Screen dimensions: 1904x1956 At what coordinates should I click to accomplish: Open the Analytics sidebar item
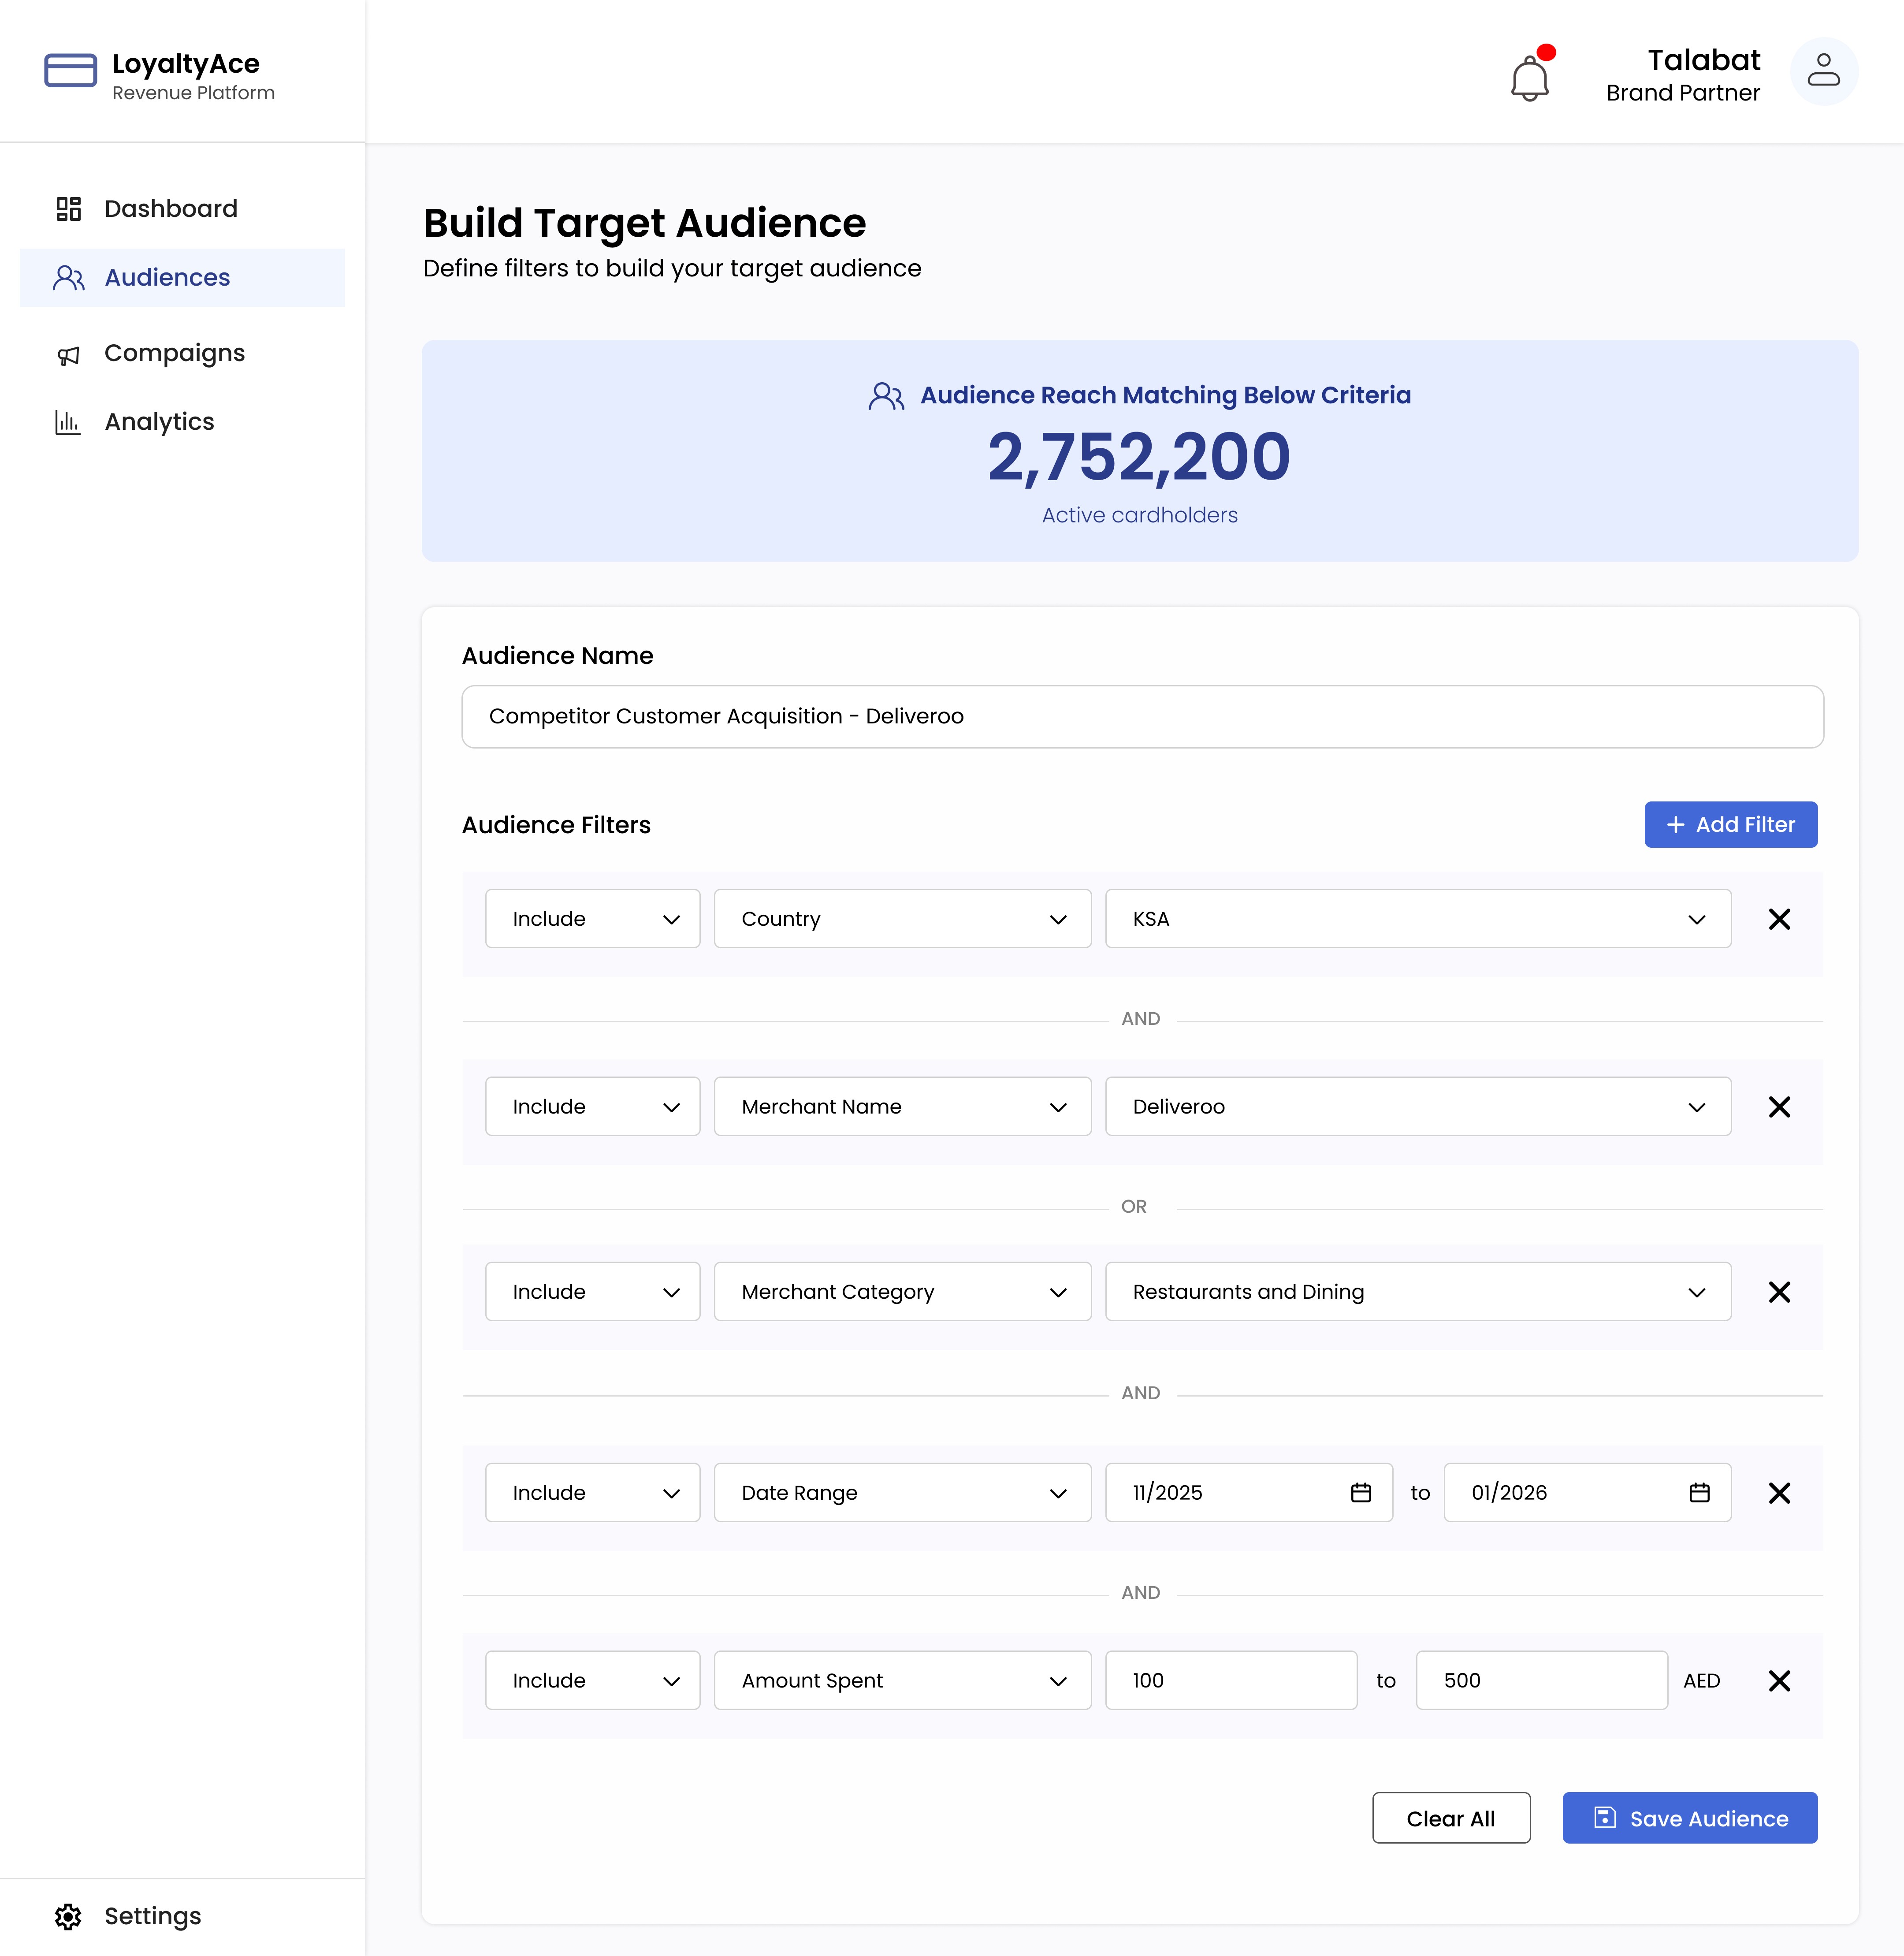click(x=159, y=422)
